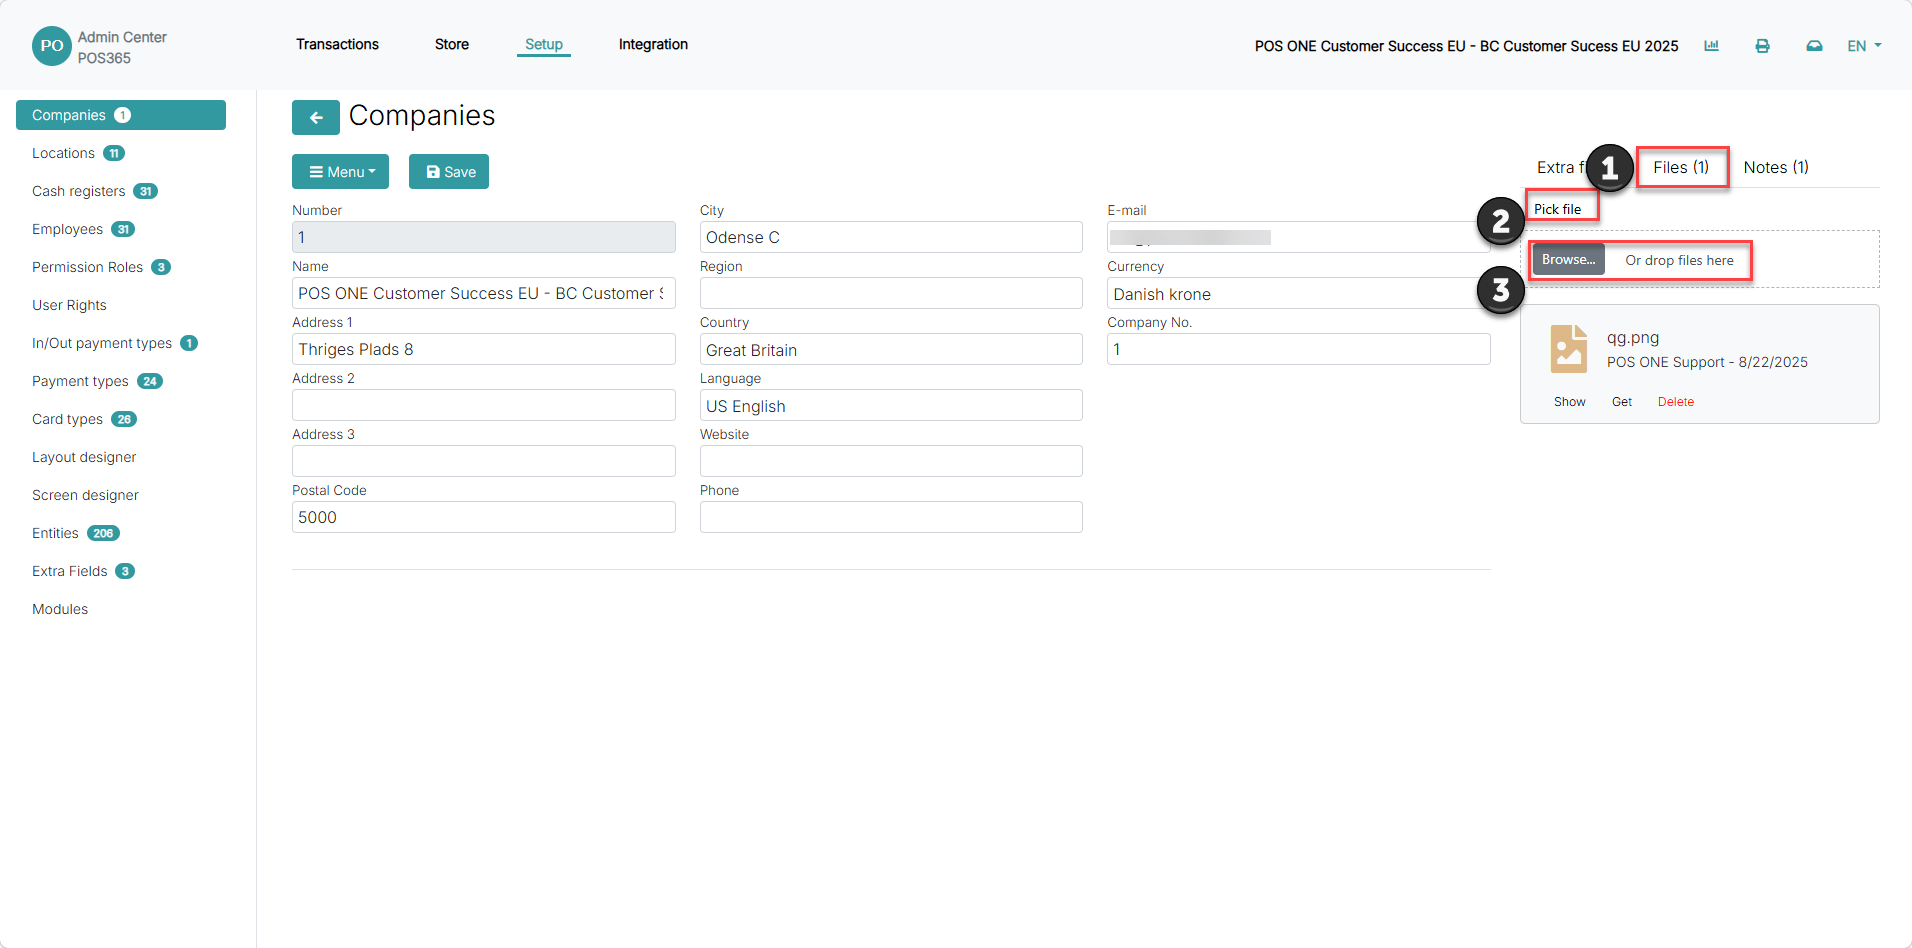Click the qg.png file image icon
This screenshot has width=1912, height=948.
(1569, 349)
